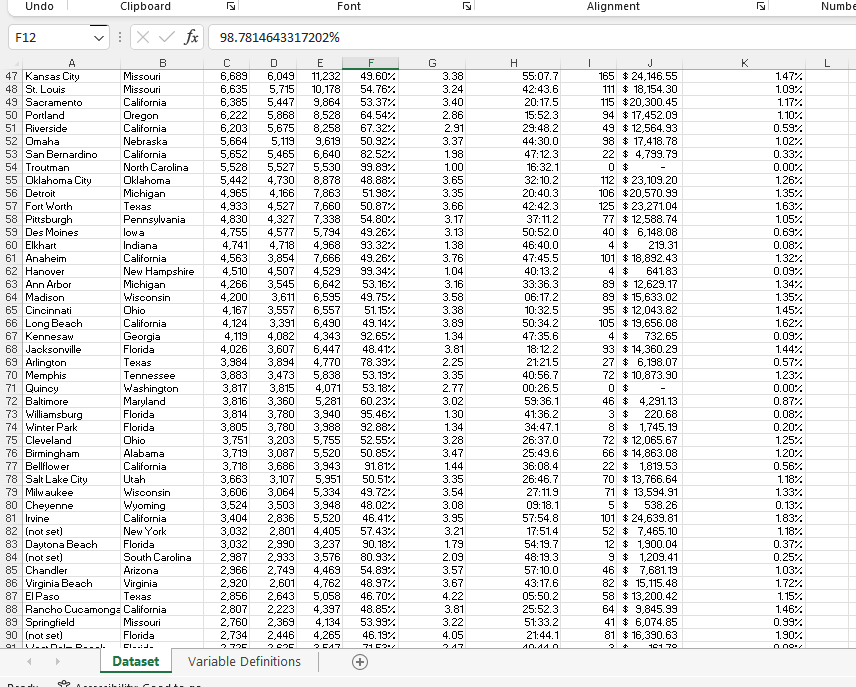Click the Accessibility checker icon in status bar
856x687 pixels.
click(62, 683)
